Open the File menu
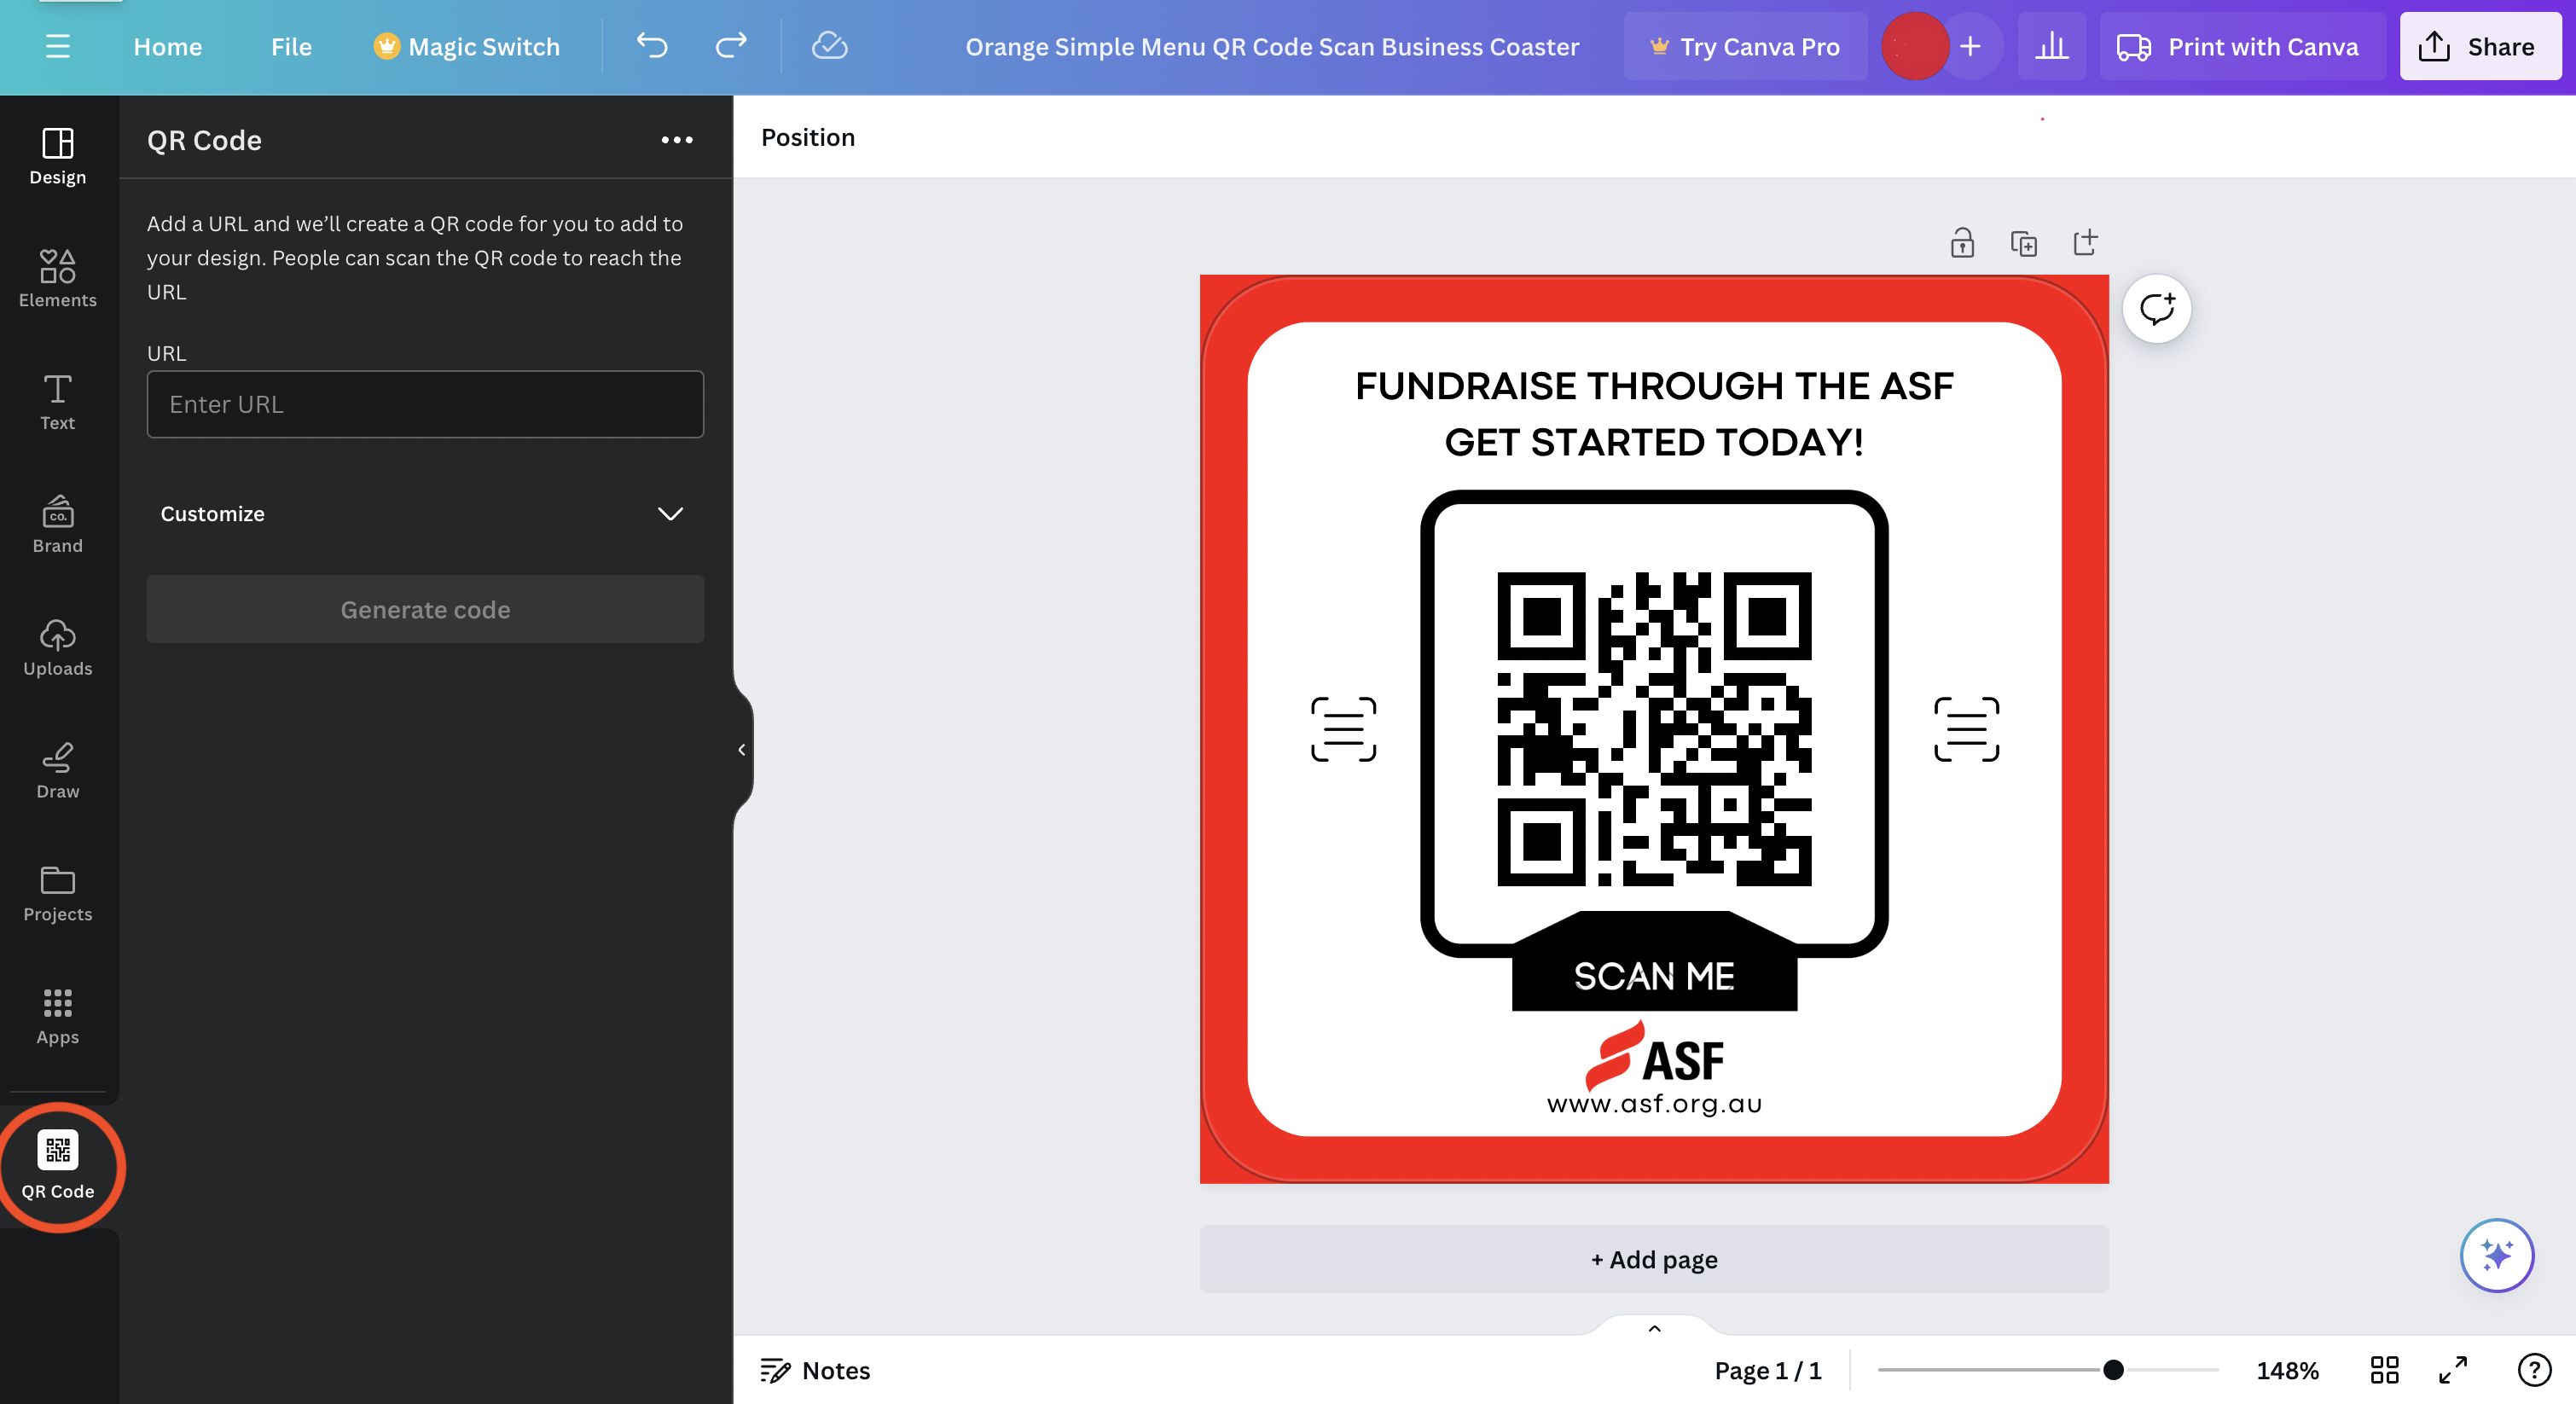 [291, 47]
